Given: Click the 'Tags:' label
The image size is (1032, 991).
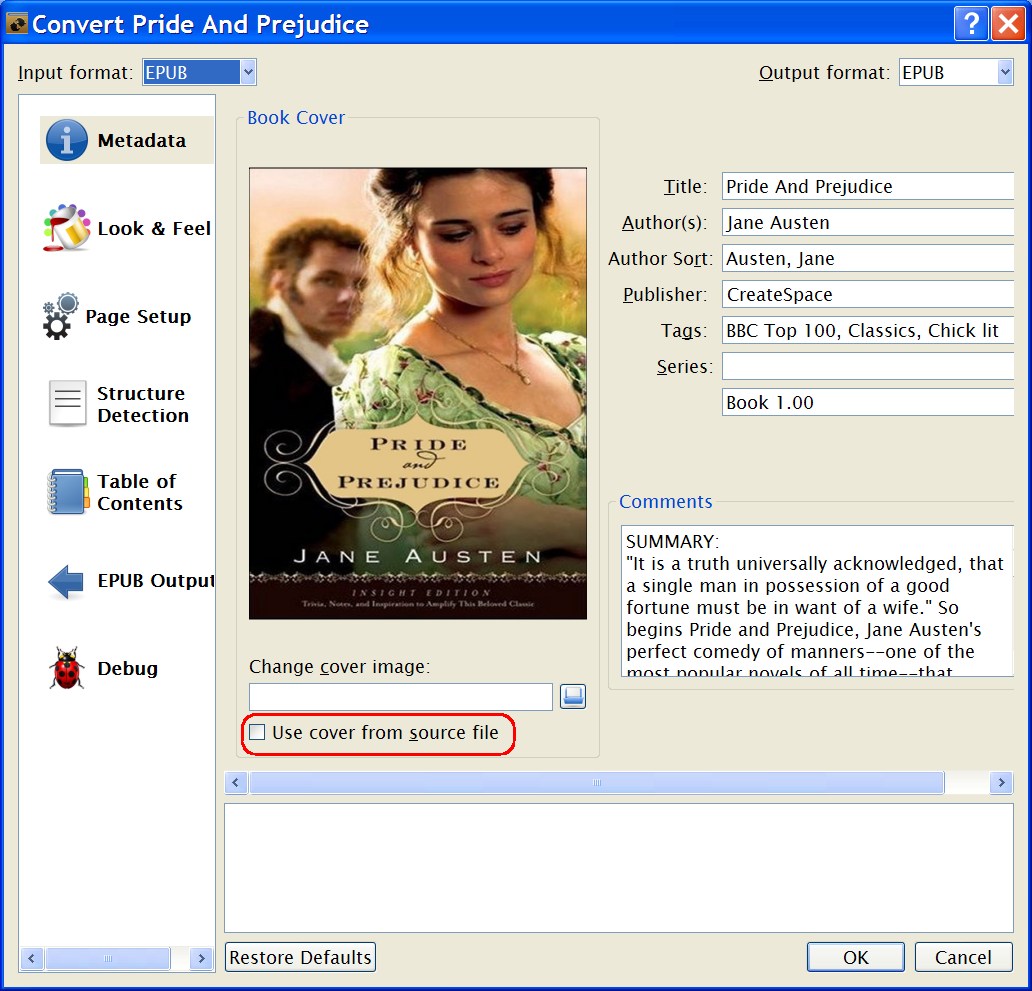Looking at the screenshot, I should (684, 330).
